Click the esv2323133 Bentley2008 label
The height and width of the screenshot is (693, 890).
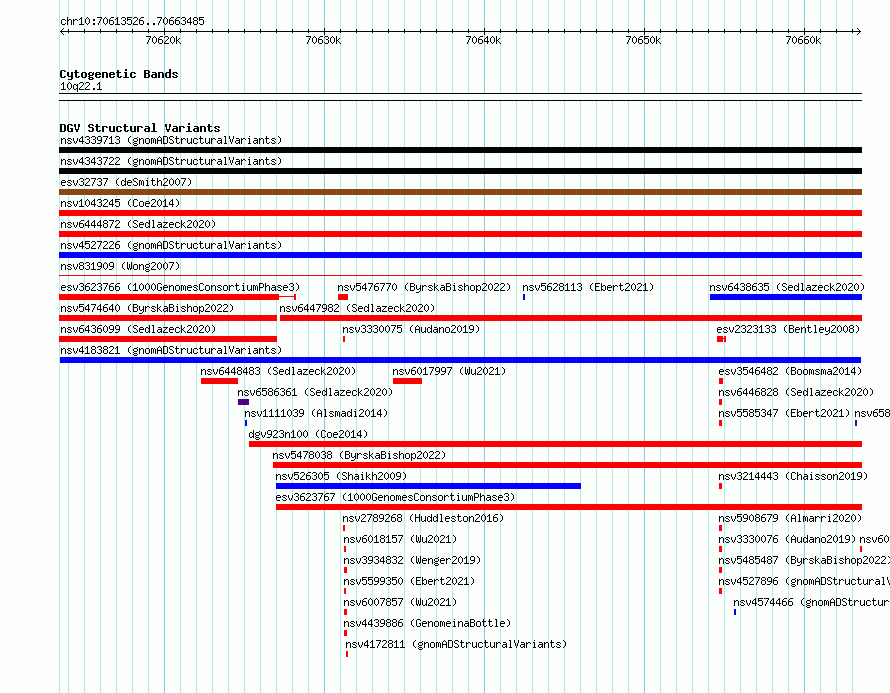(x=788, y=329)
